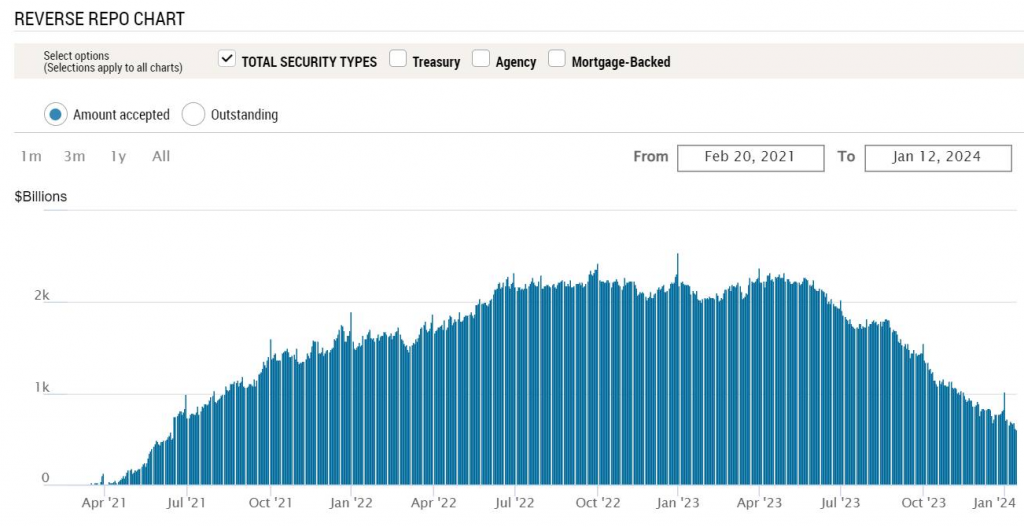The width and height of the screenshot is (1024, 527).
Task: Click the Oct '21 x-axis label
Action: (x=270, y=502)
